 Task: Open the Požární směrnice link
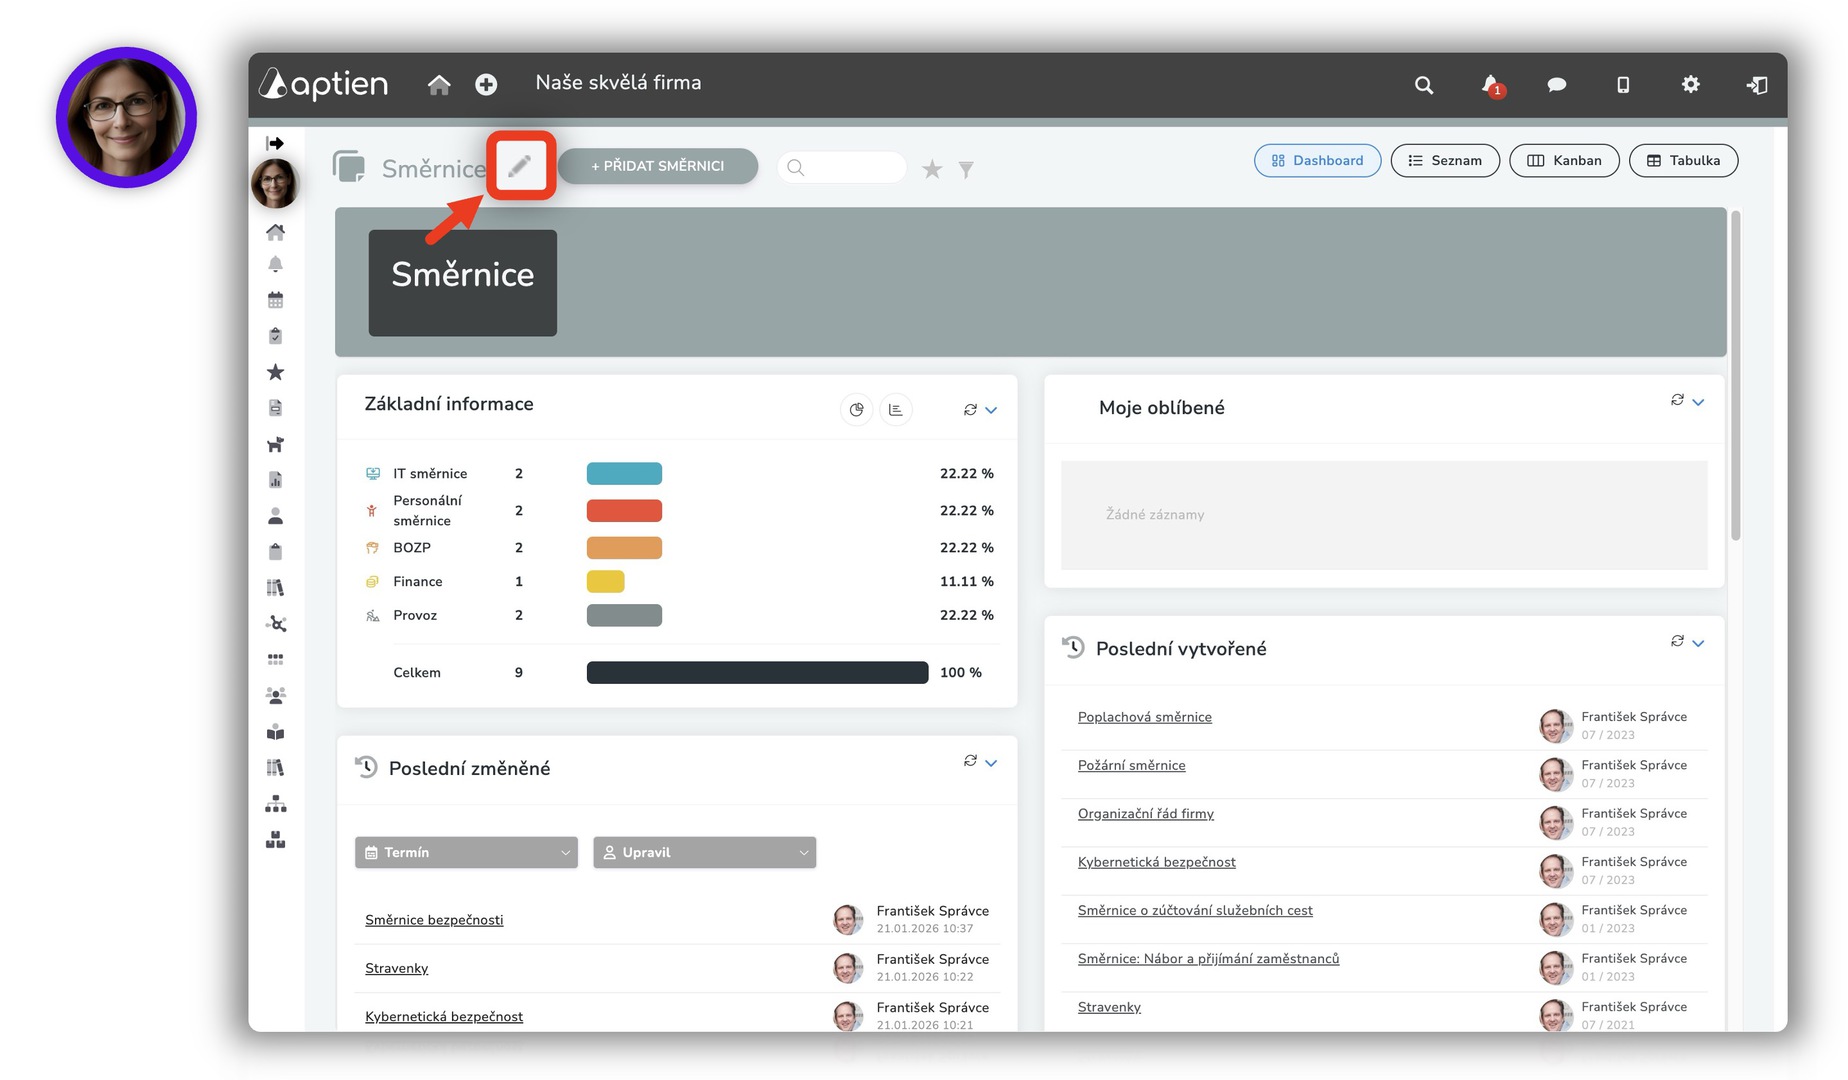pos(1131,765)
